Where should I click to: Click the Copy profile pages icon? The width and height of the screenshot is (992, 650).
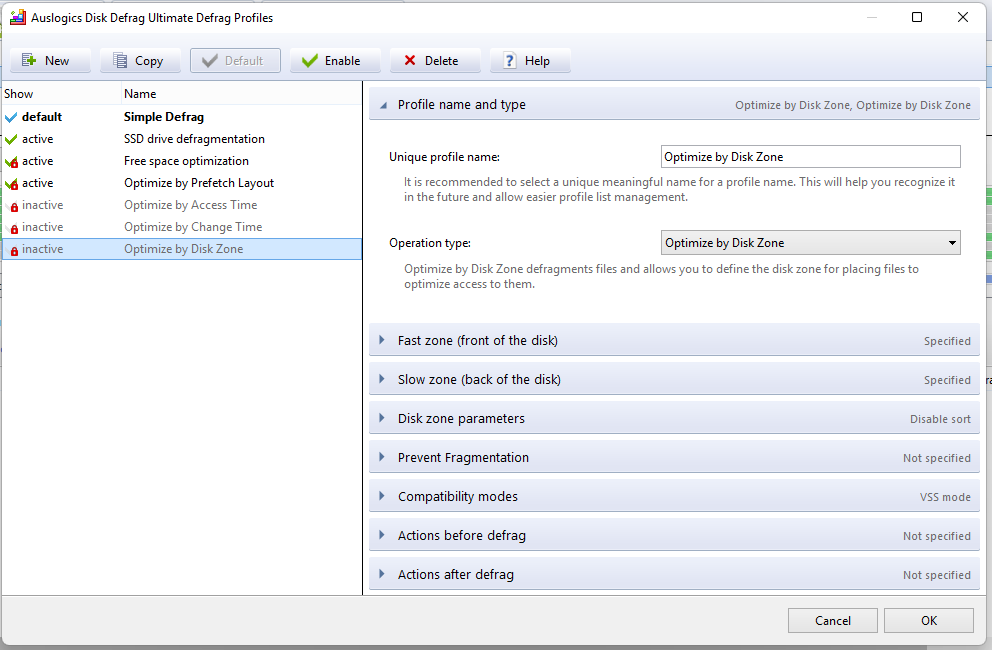[x=120, y=61]
